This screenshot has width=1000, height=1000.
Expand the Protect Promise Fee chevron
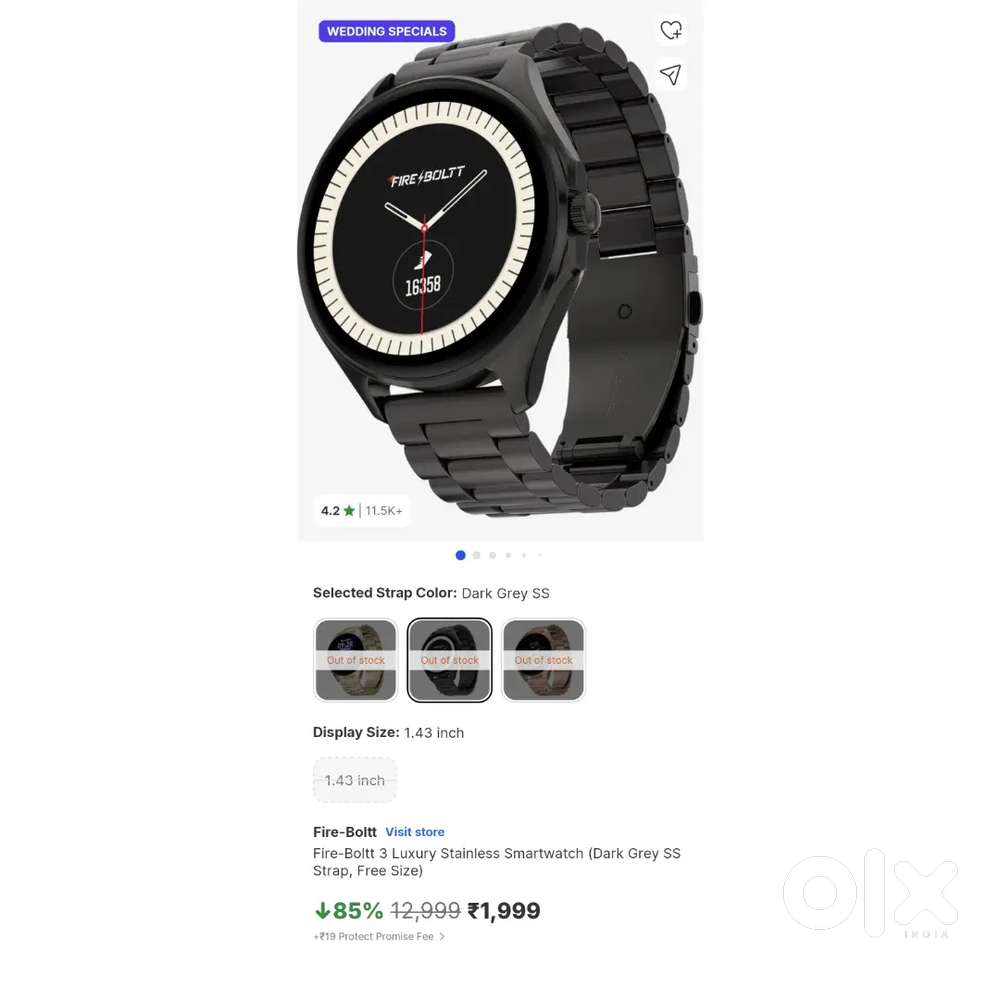[442, 936]
